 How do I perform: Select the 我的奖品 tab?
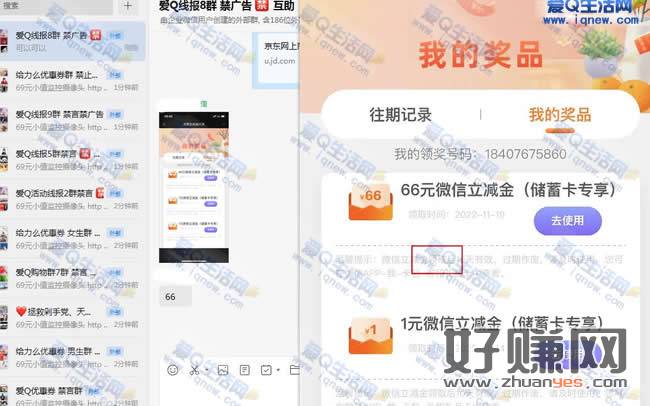point(559,116)
